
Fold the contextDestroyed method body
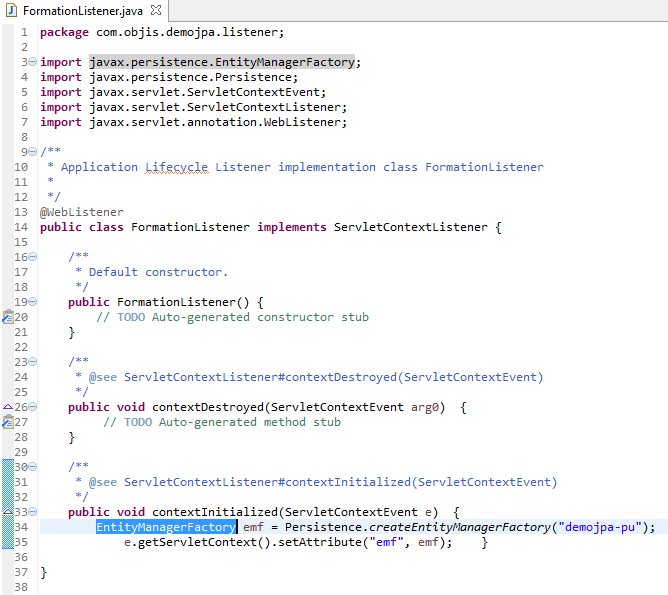tap(33, 407)
